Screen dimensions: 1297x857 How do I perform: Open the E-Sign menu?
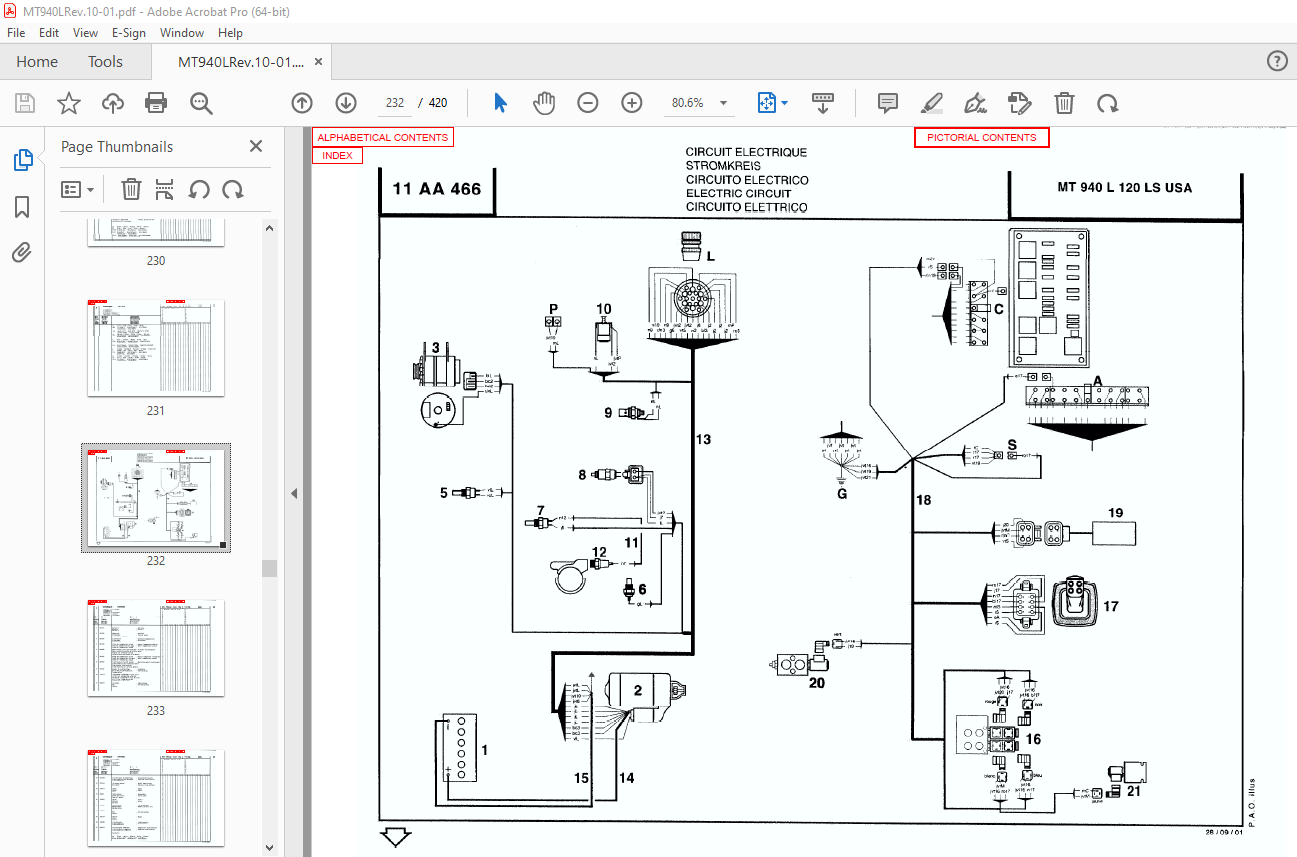click(129, 33)
